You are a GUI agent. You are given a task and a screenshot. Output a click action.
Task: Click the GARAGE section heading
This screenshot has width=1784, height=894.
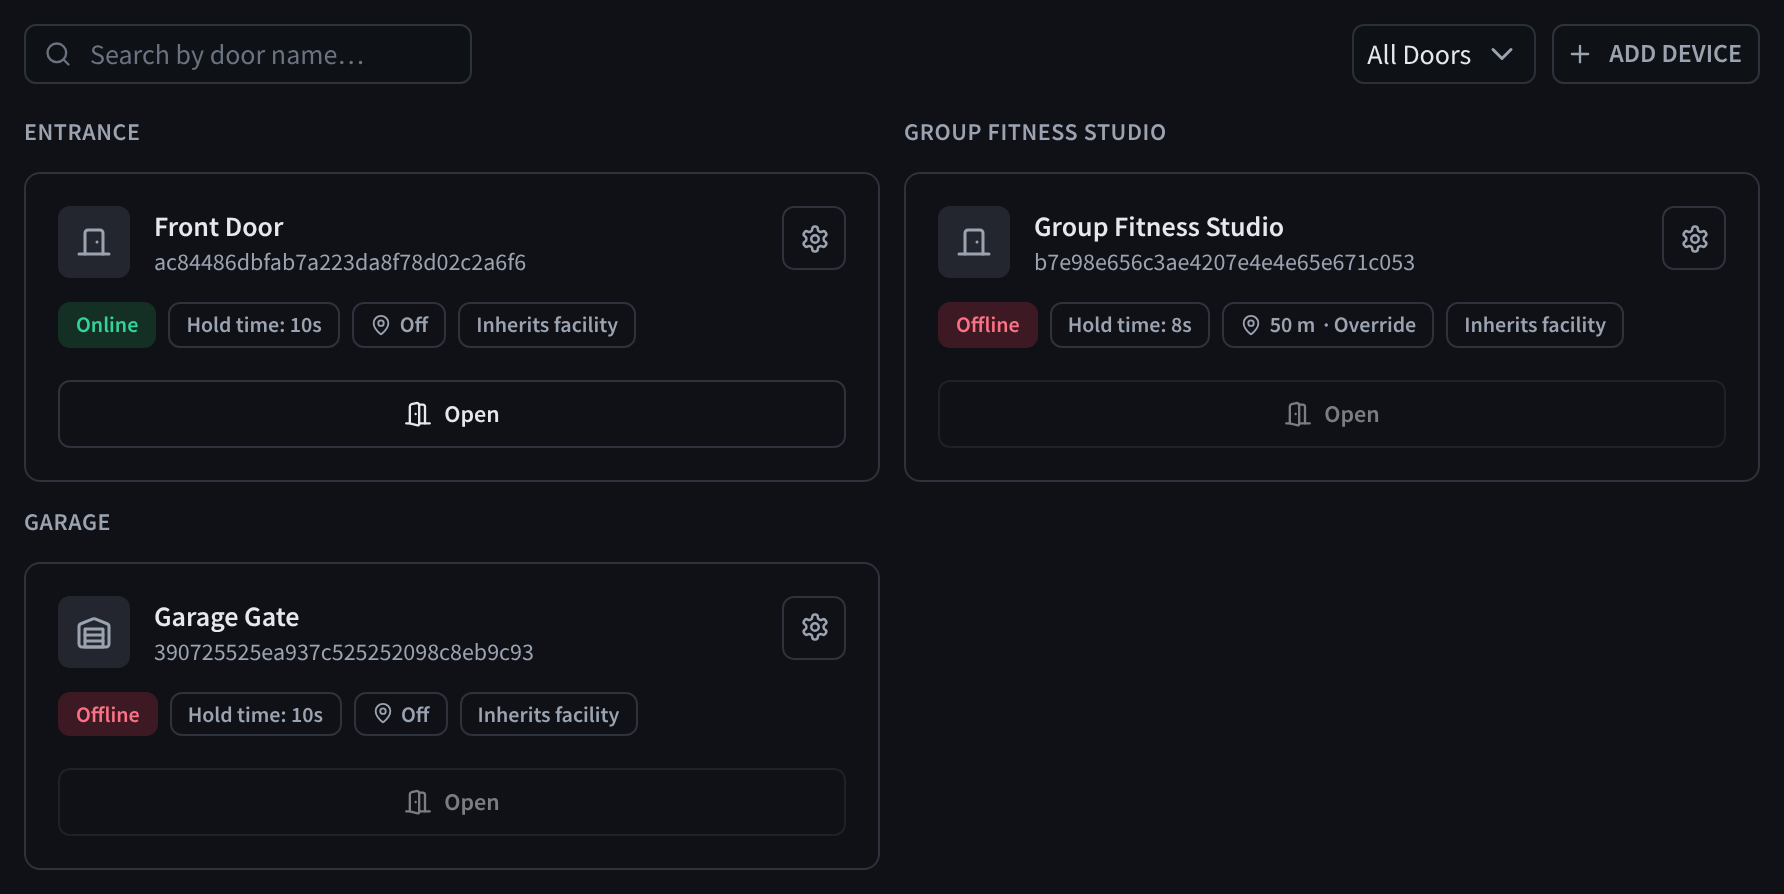click(67, 522)
